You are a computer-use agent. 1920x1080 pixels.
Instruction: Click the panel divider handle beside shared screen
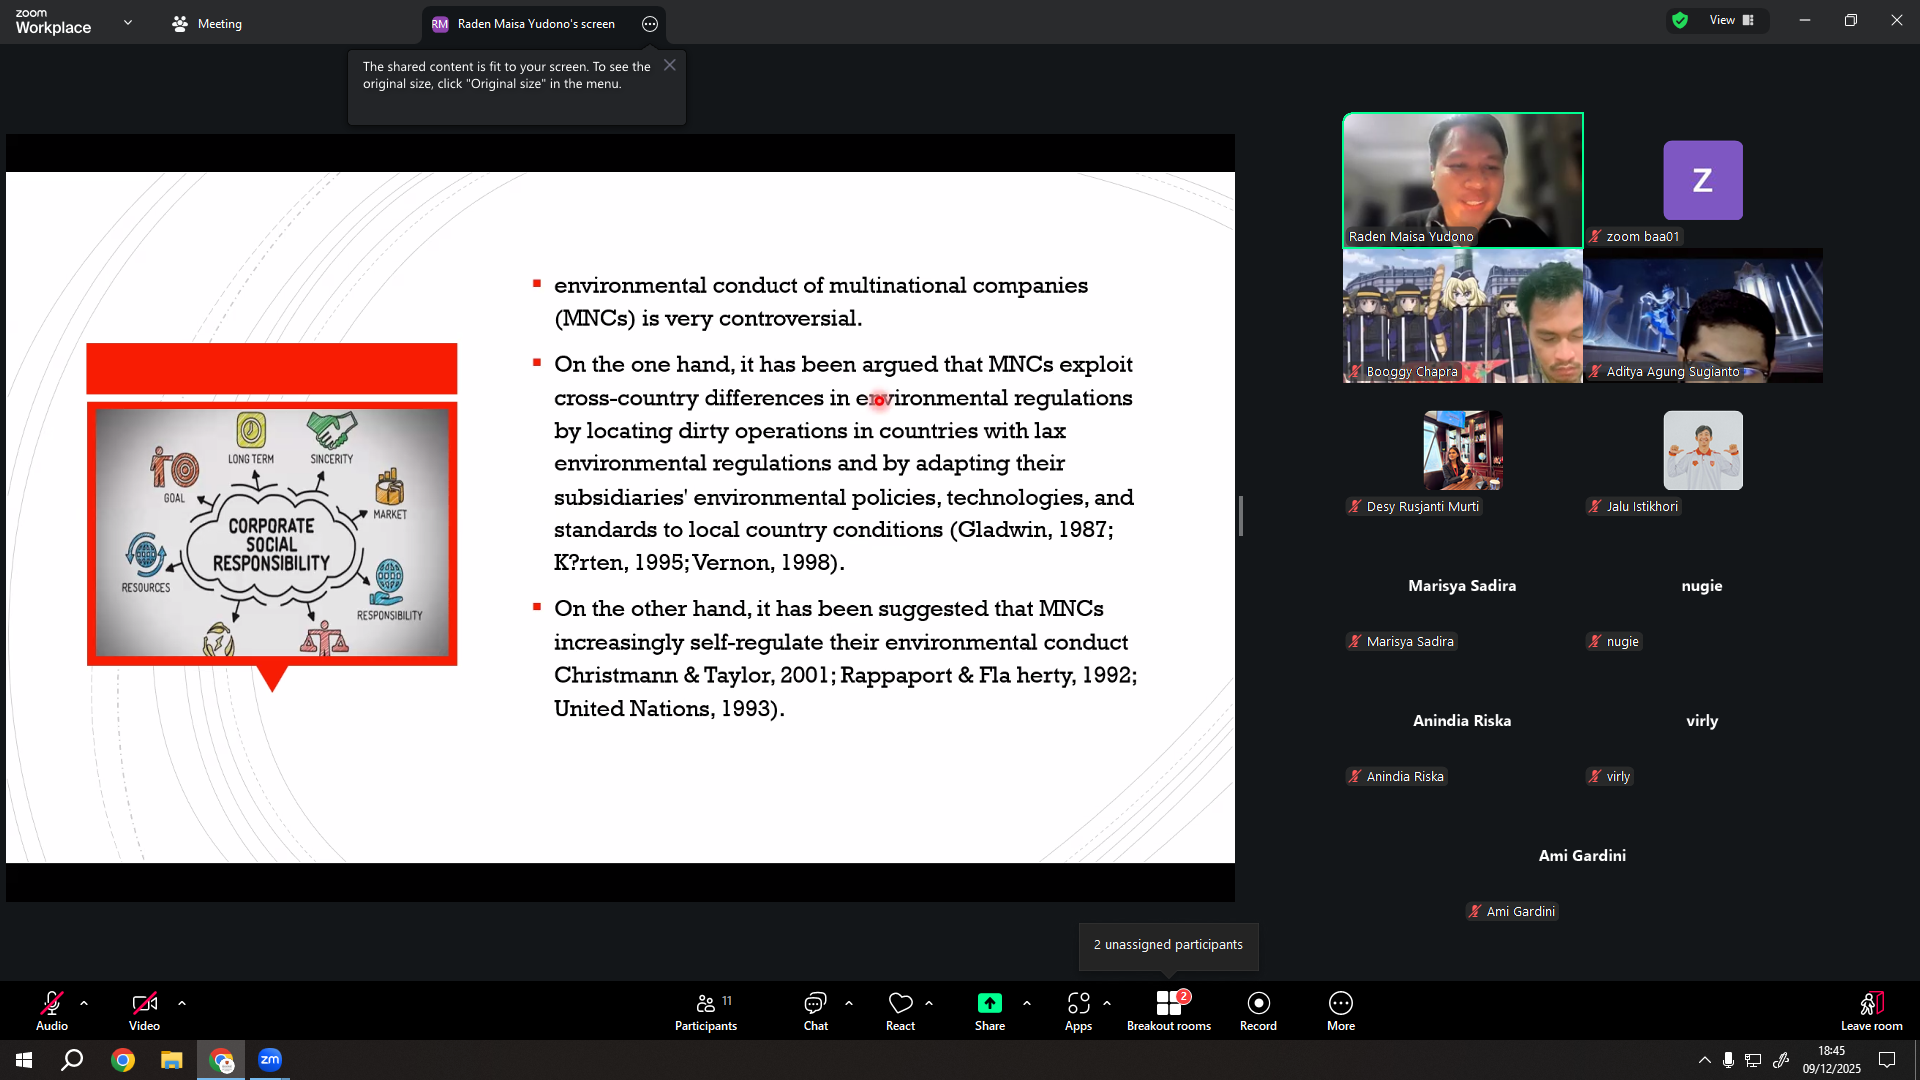coord(1241,516)
